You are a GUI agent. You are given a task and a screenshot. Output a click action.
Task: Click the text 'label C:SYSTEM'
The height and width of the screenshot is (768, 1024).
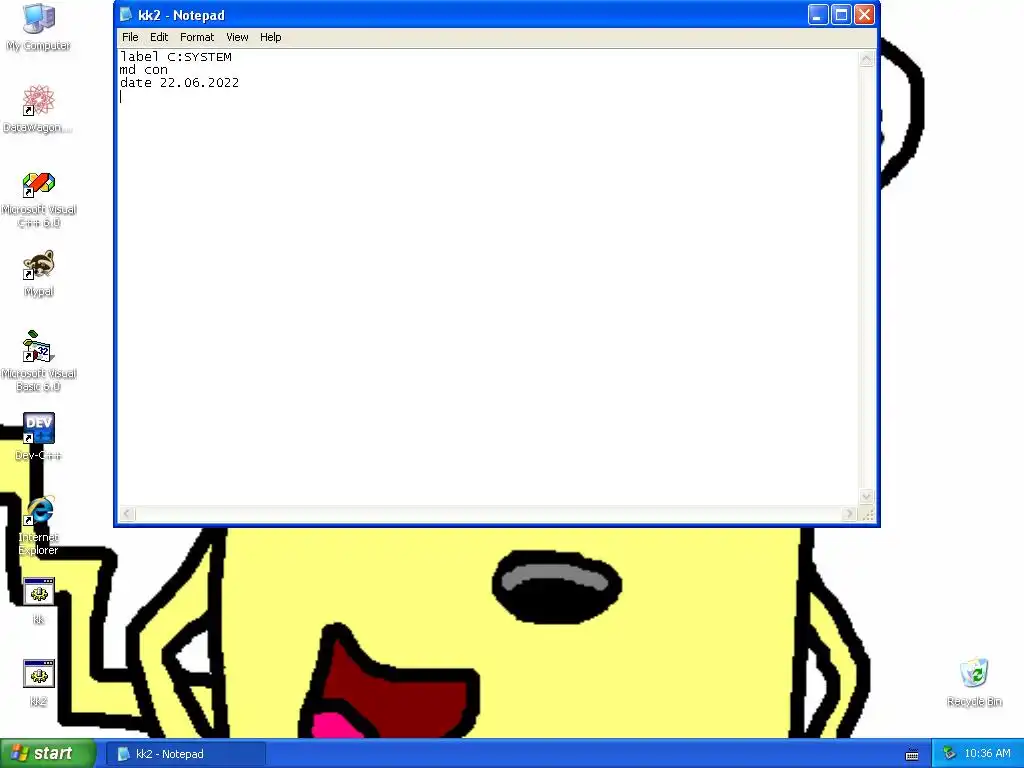point(176,57)
